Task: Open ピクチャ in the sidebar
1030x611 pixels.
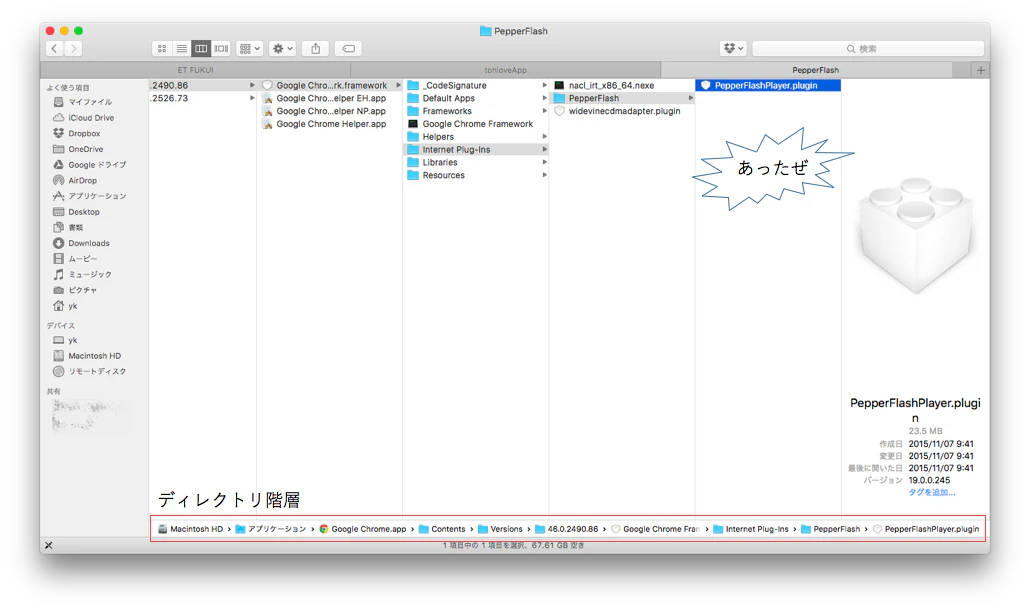Action: tap(75, 290)
